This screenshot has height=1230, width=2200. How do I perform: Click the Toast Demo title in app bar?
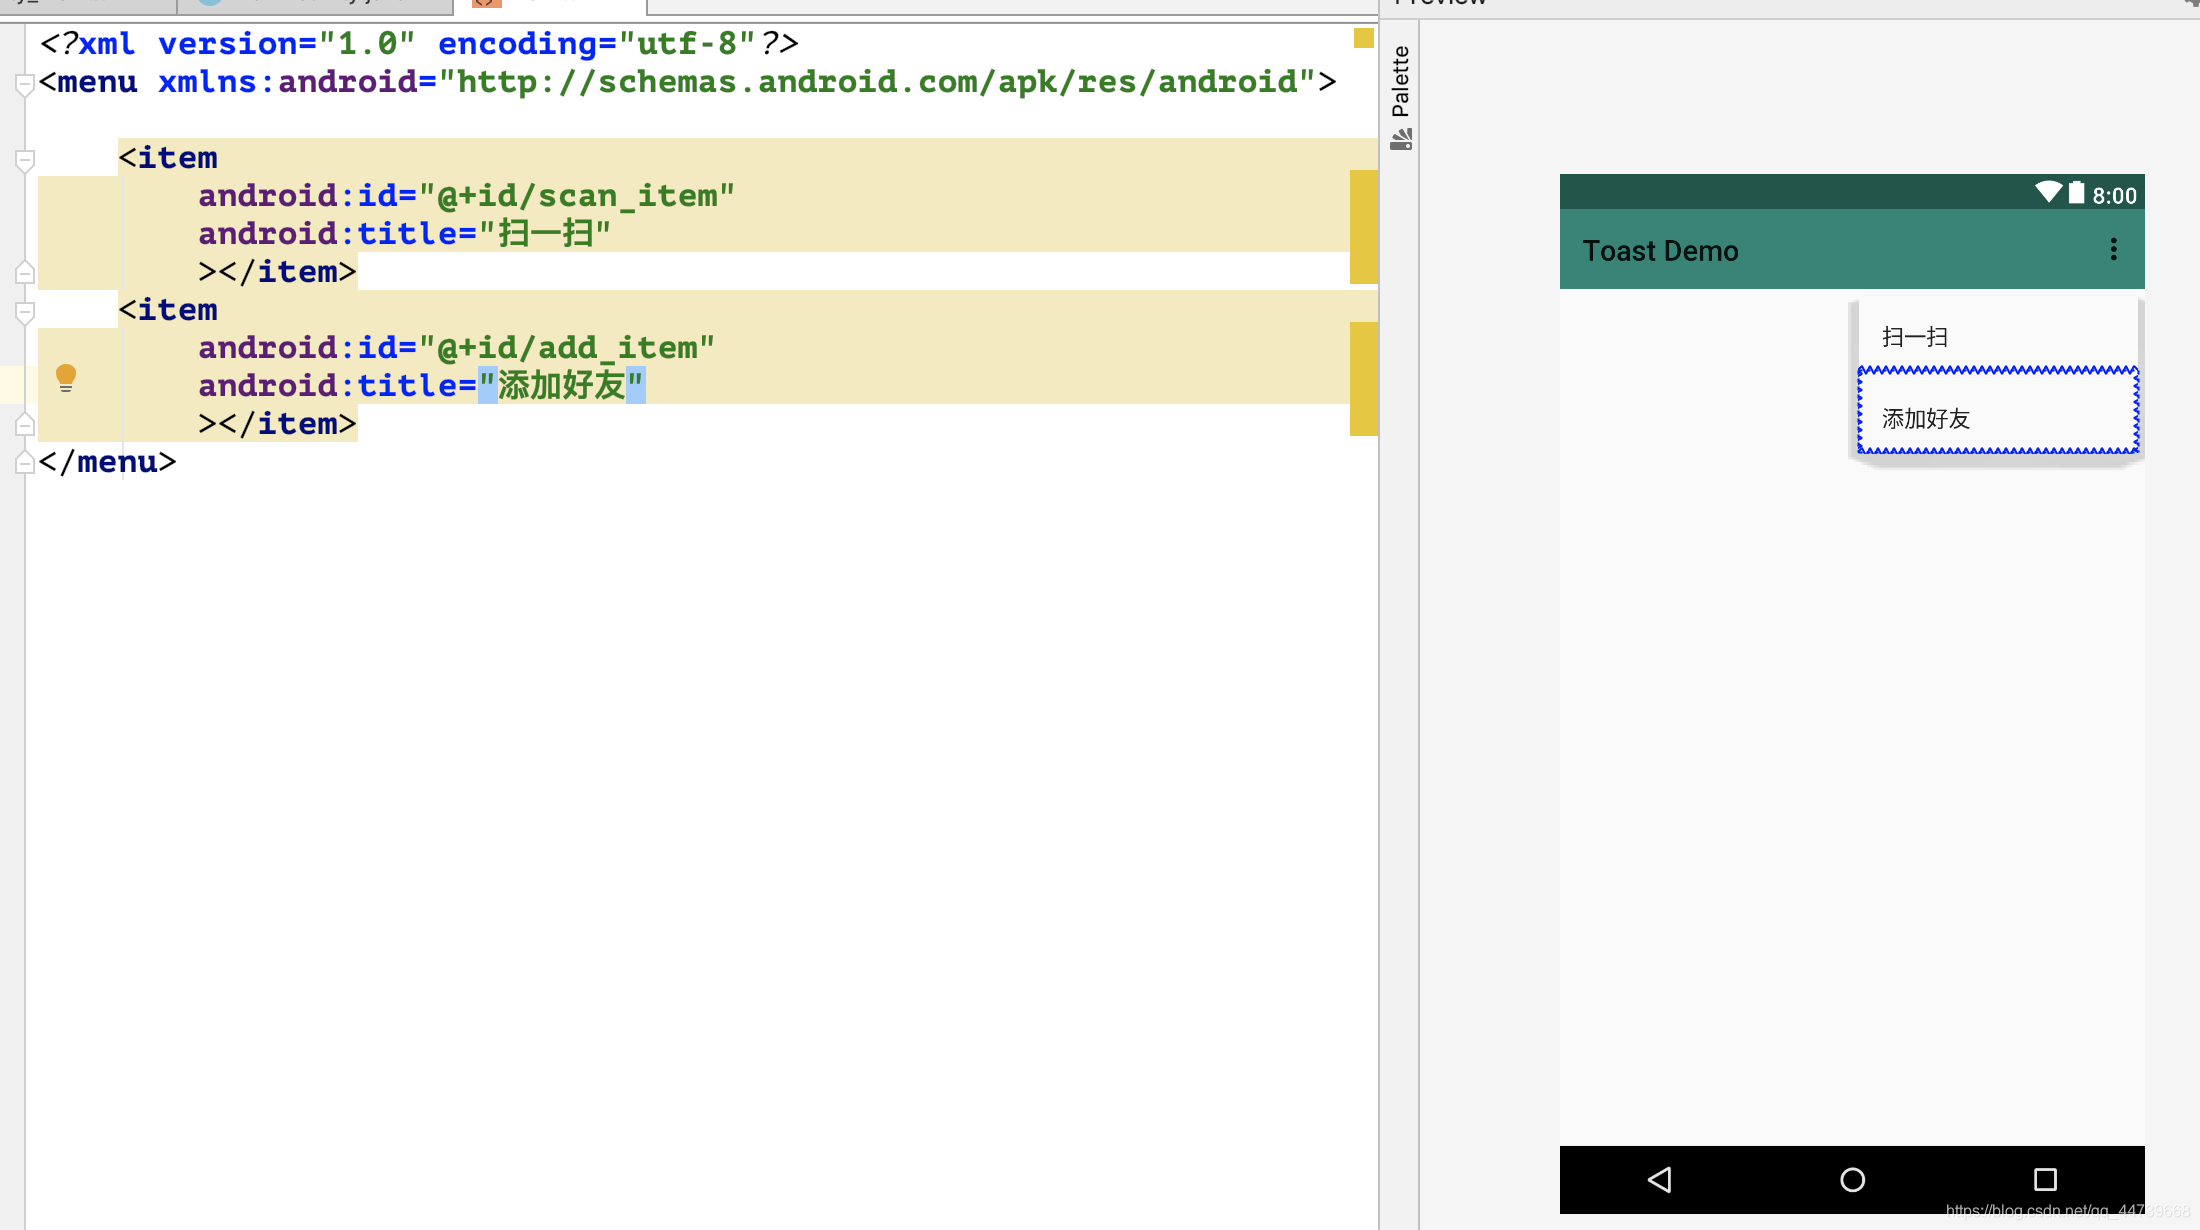(x=1660, y=251)
